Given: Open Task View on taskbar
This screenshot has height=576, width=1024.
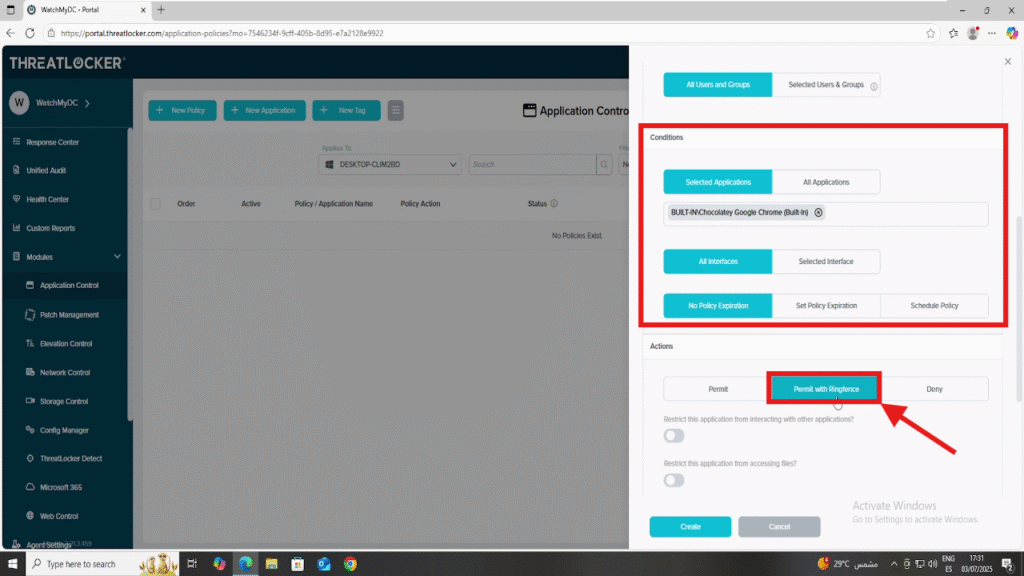Looking at the screenshot, I should [x=192, y=564].
